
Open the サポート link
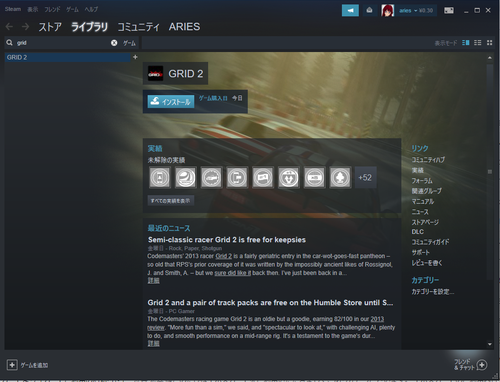421,252
